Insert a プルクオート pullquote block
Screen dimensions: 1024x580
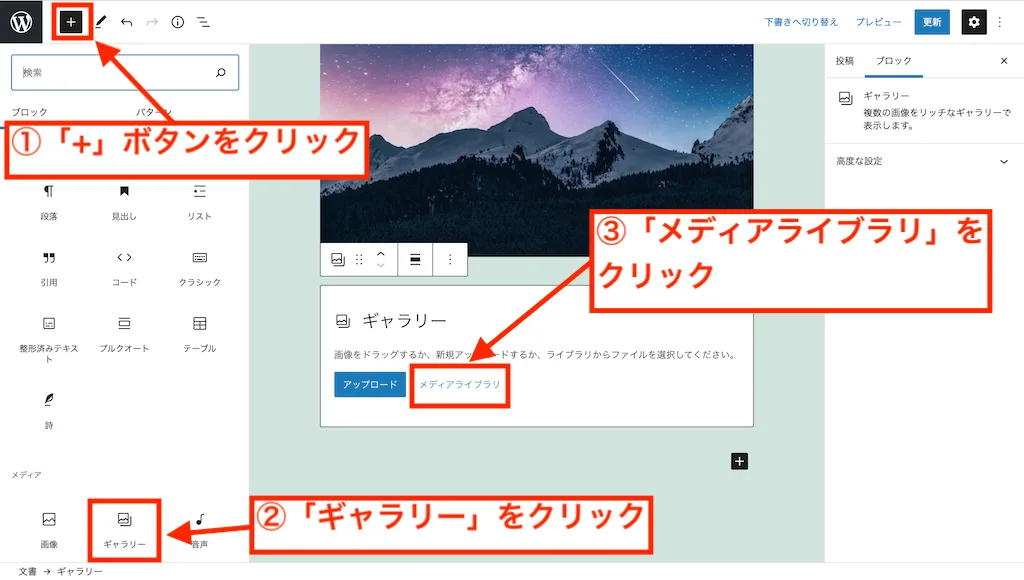124,334
